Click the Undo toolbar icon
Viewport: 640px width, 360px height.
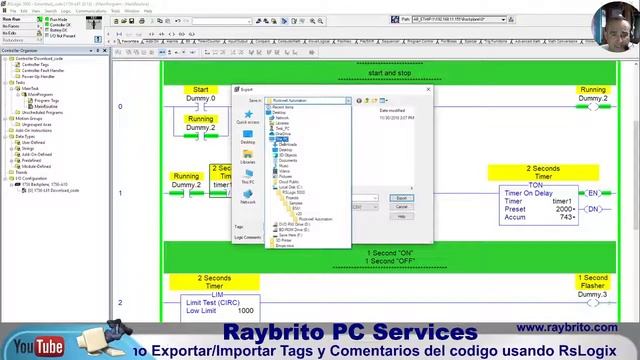178,21
